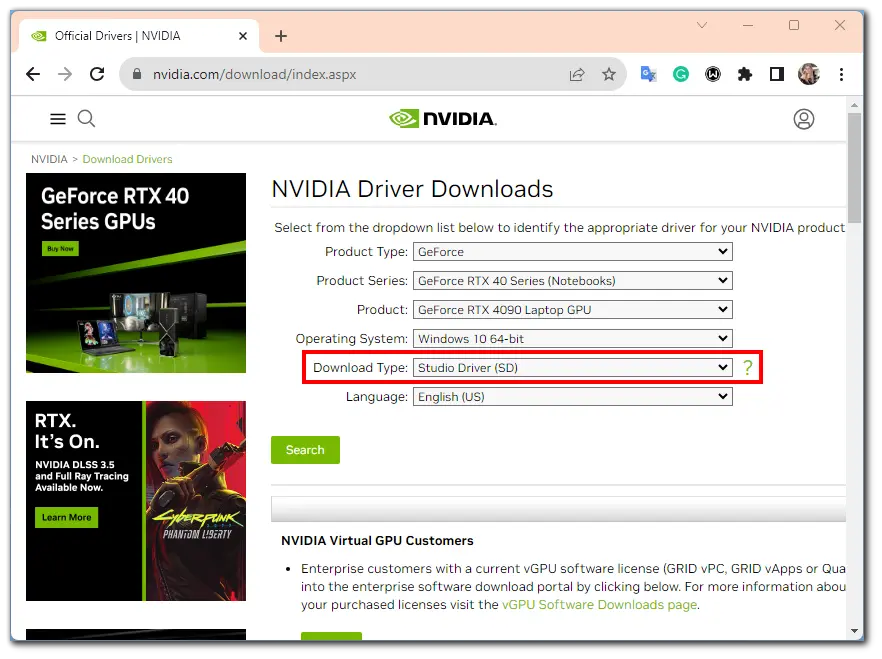Open the Operating System dropdown
Viewport: 882px width, 659px height.
click(573, 338)
